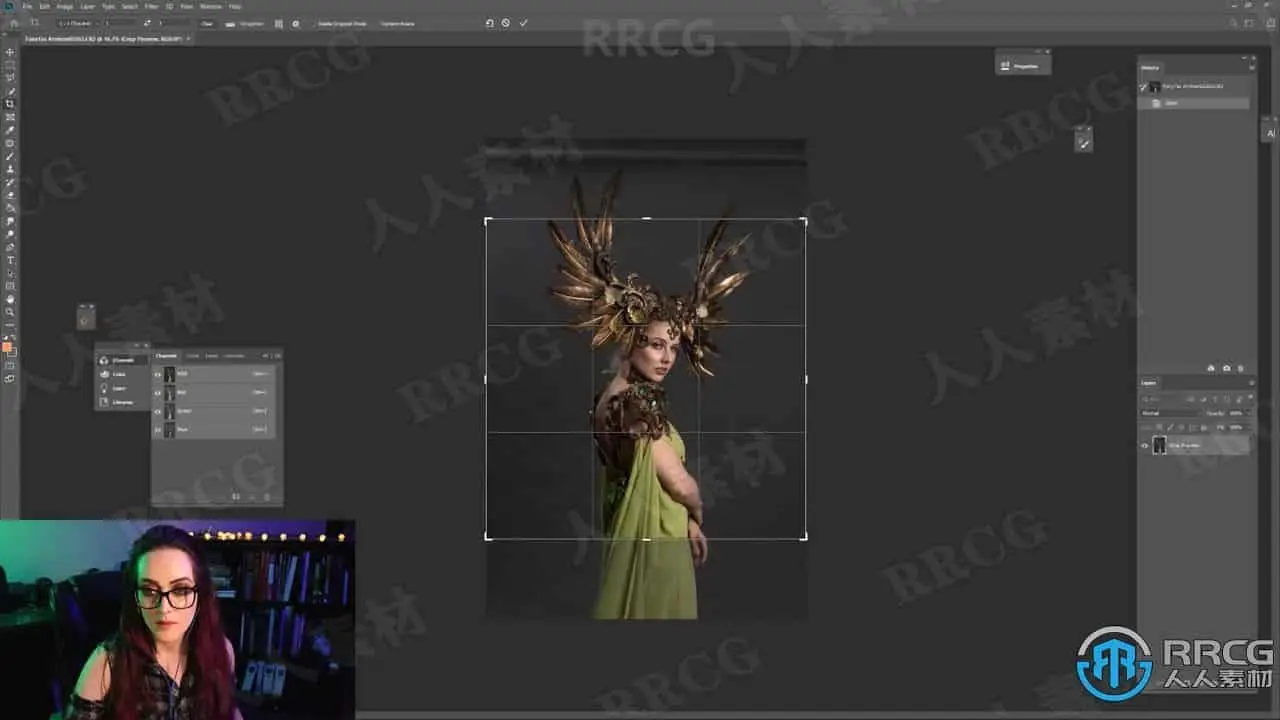Select the Type tool
Screen dimensions: 1280x720
[x=10, y=260]
